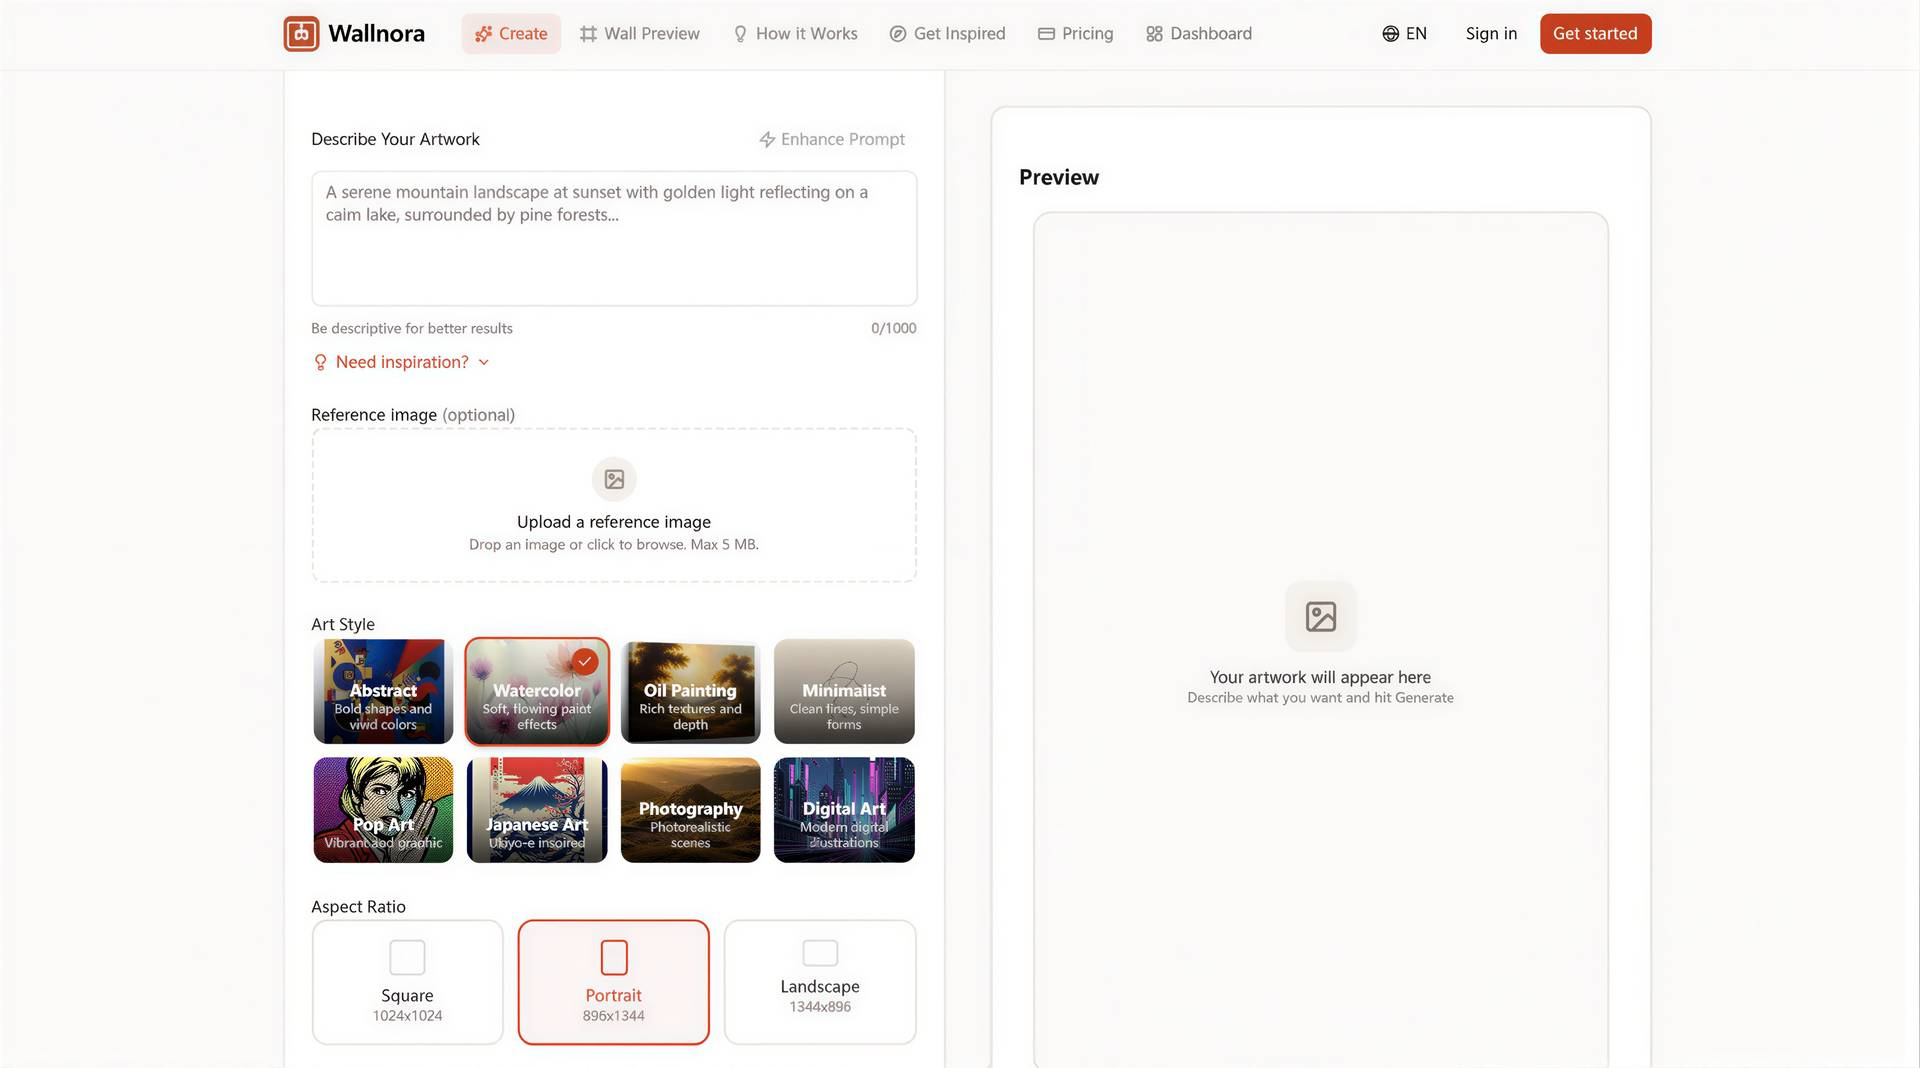
Task: Open the Pricing page
Action: point(1075,34)
